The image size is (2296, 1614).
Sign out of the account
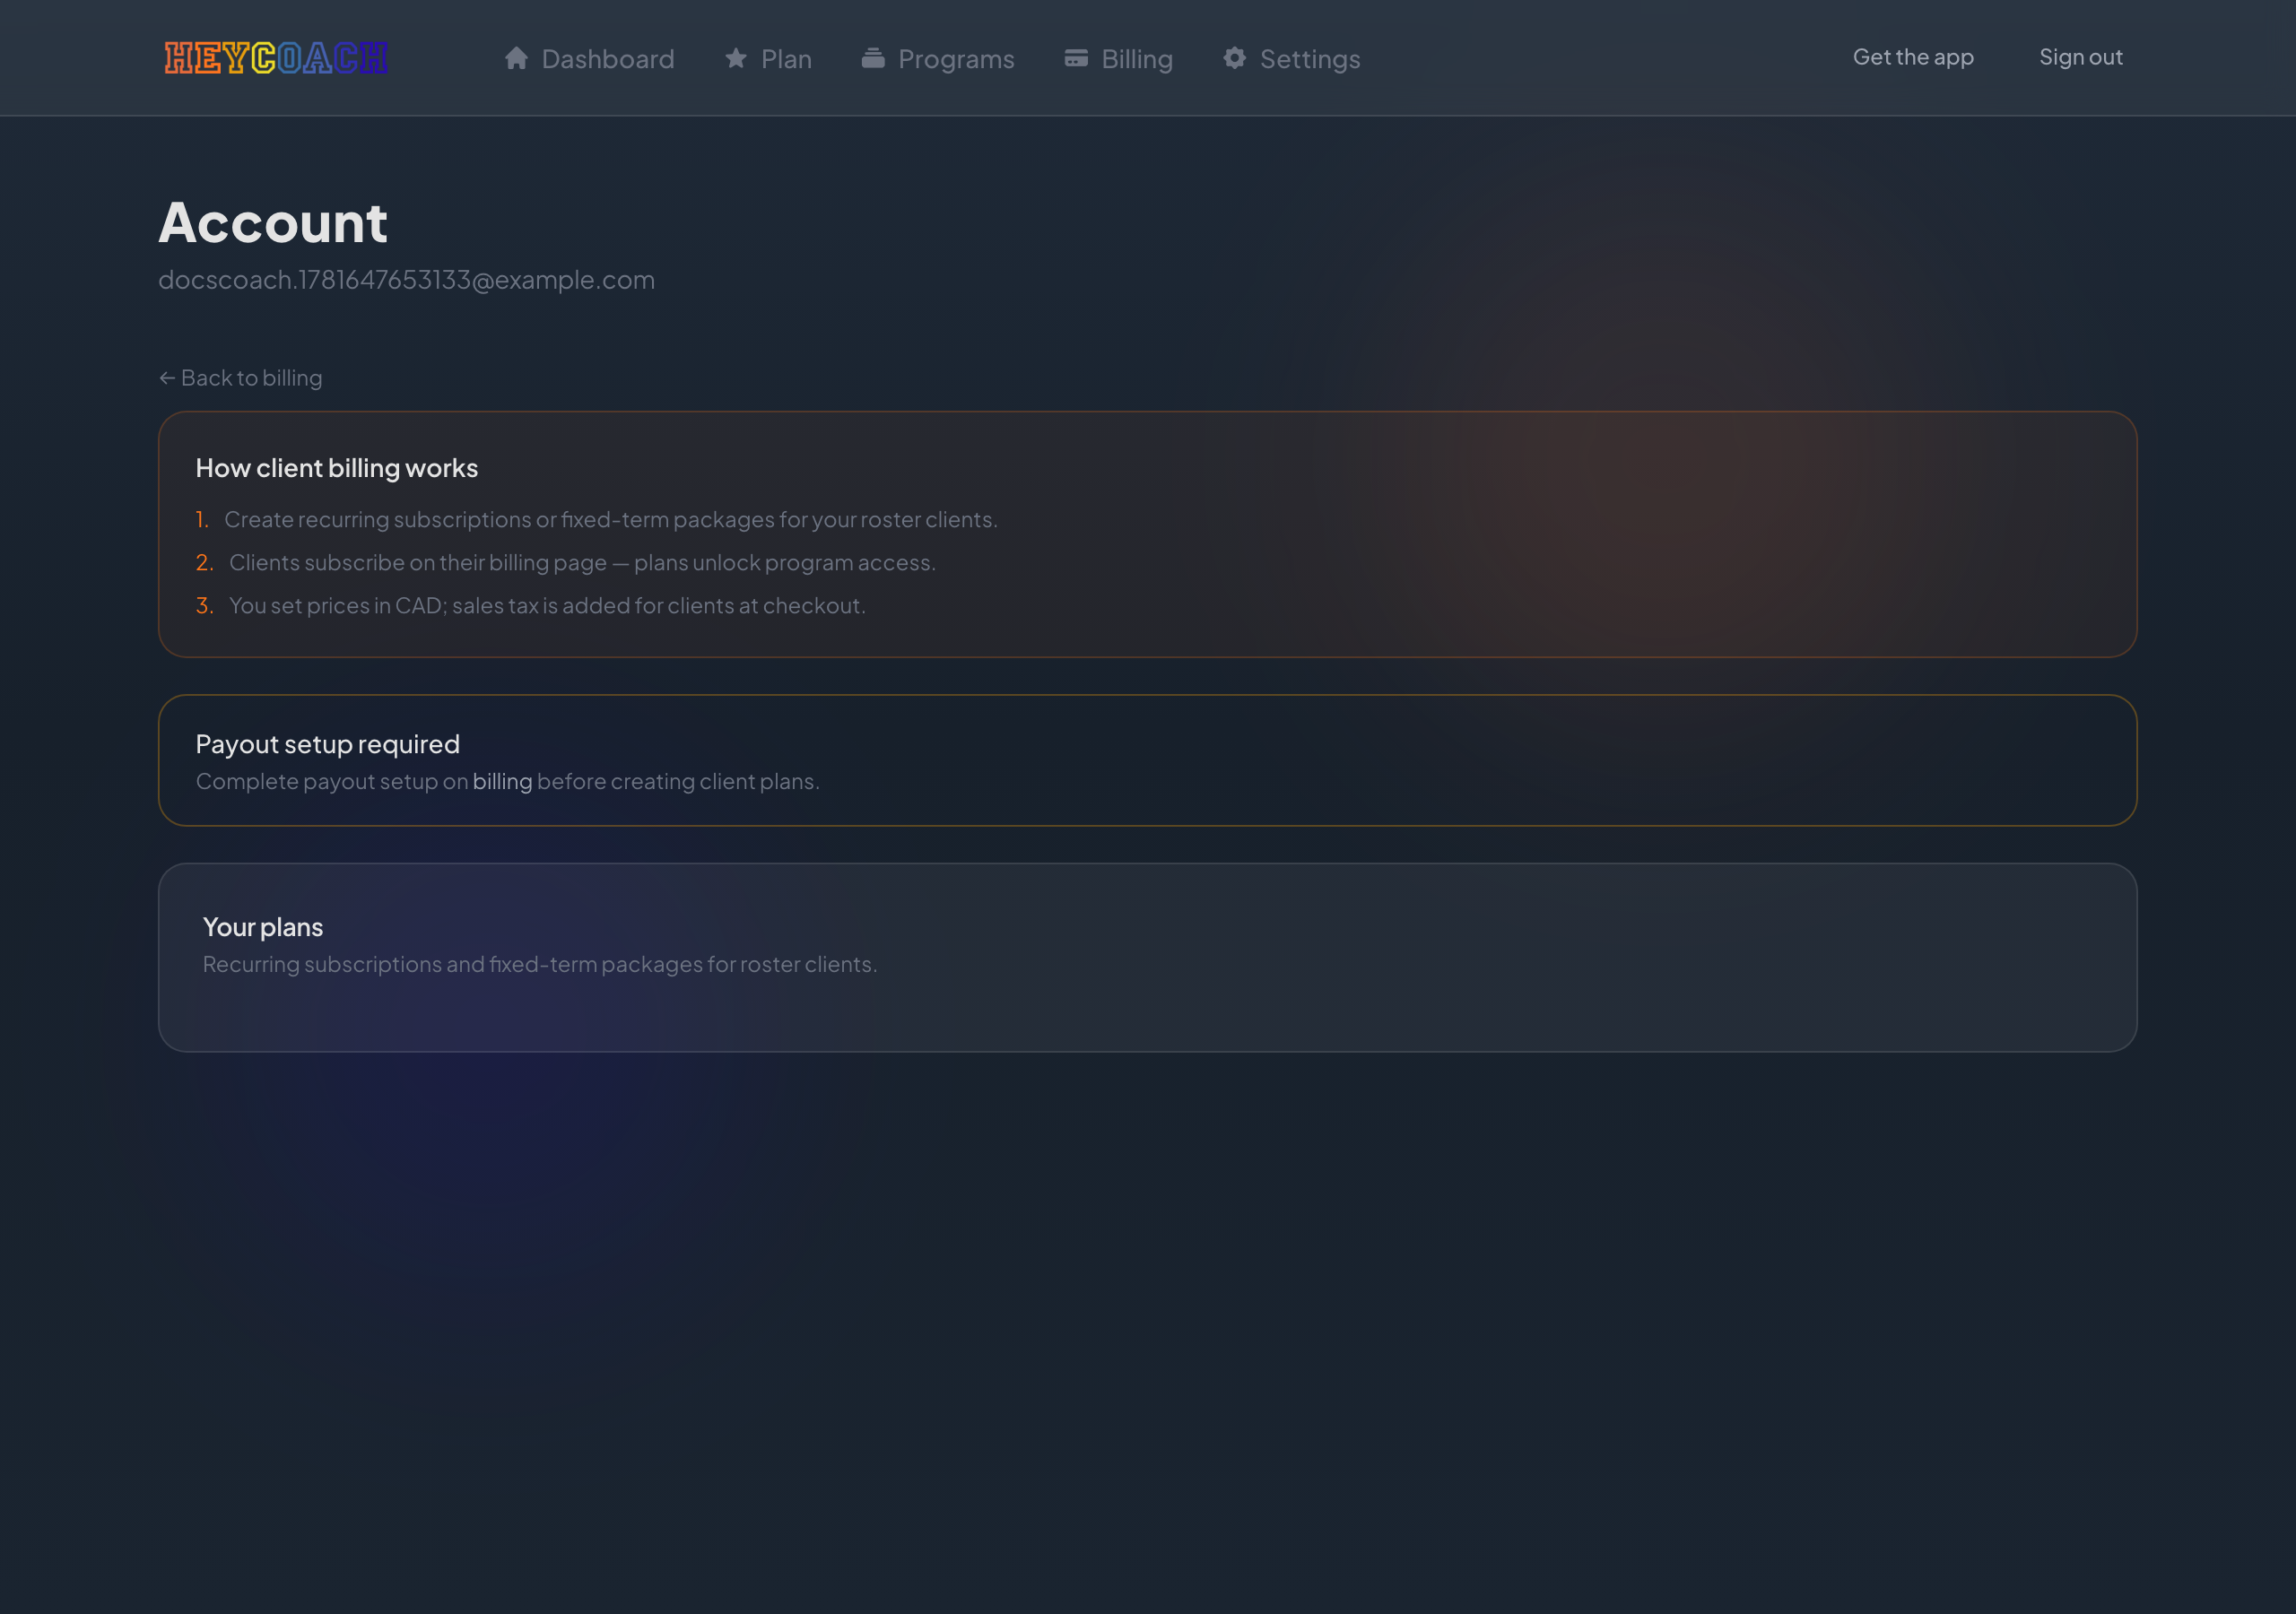coord(2080,57)
